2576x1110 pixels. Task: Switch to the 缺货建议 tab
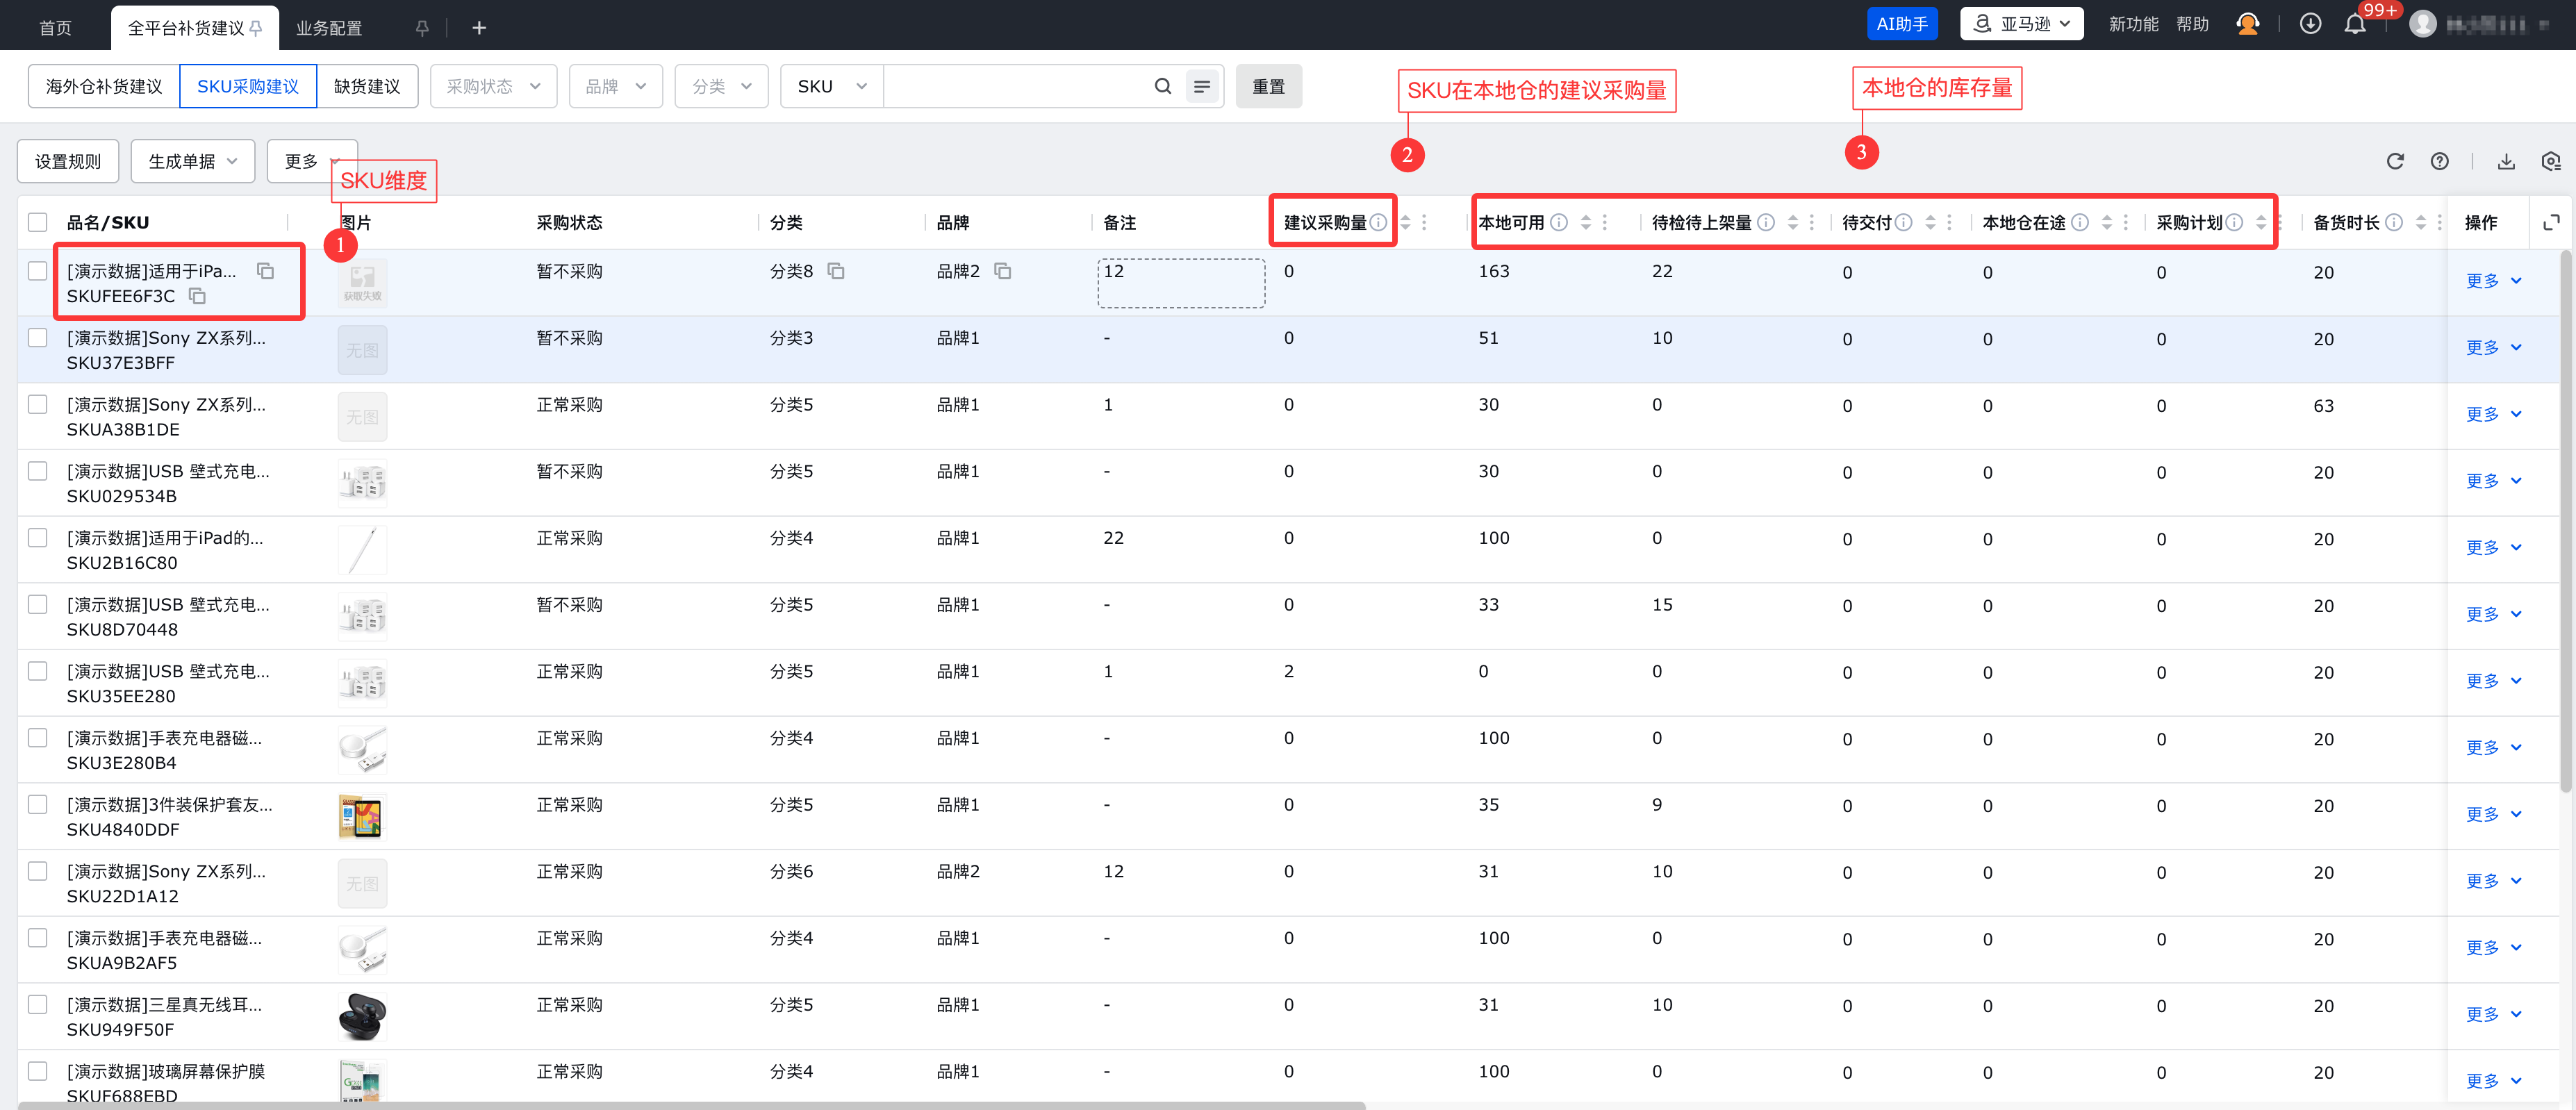(366, 86)
